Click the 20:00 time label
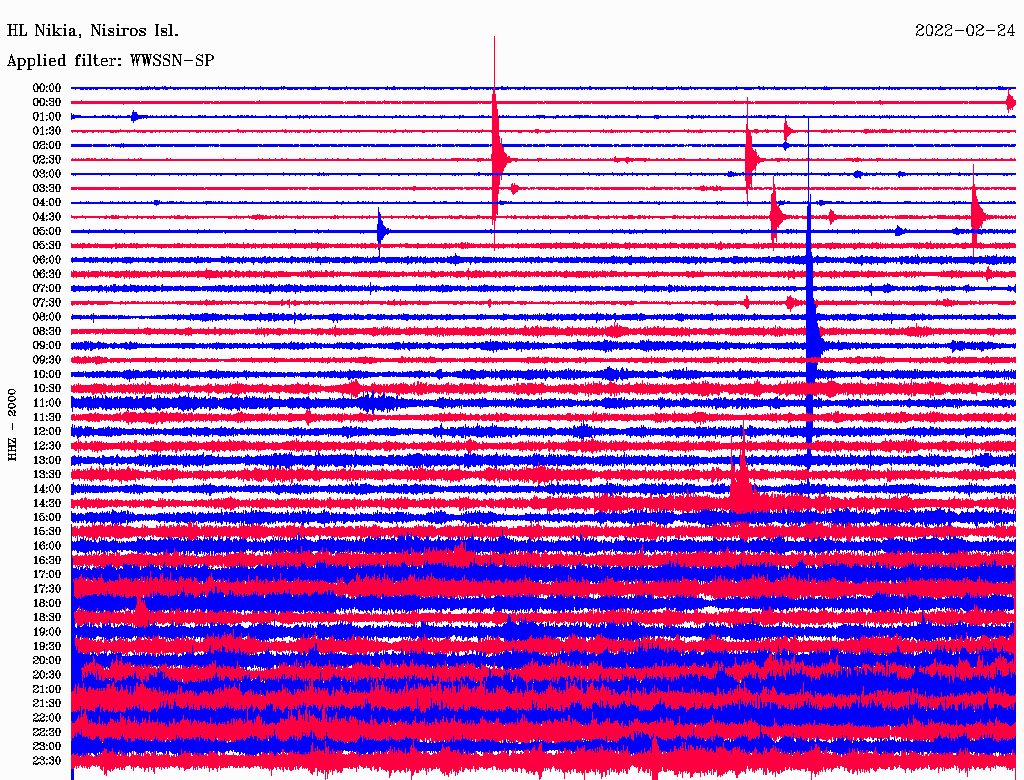 click(x=47, y=661)
